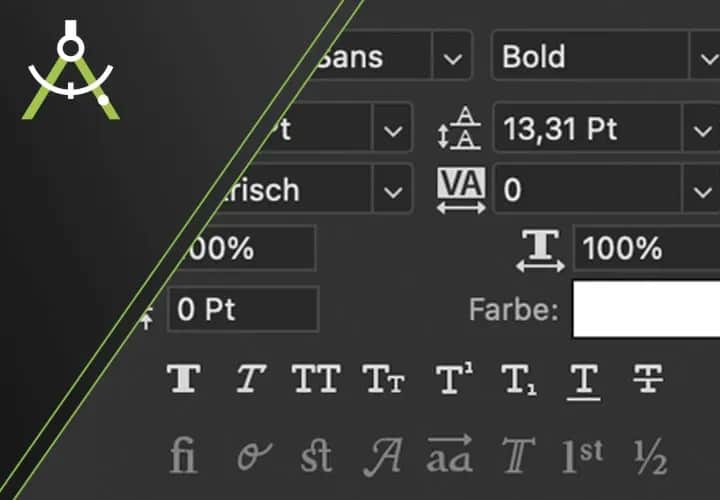
Task: Enable ordinals (1st) OpenType feature
Action: pyautogui.click(x=582, y=456)
